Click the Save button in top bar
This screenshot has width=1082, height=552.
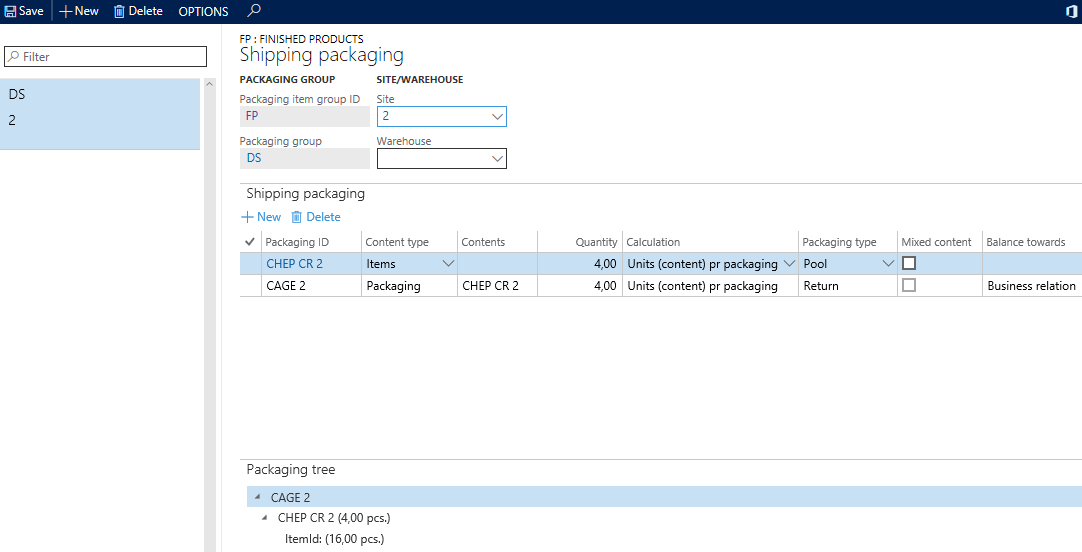[x=24, y=11]
